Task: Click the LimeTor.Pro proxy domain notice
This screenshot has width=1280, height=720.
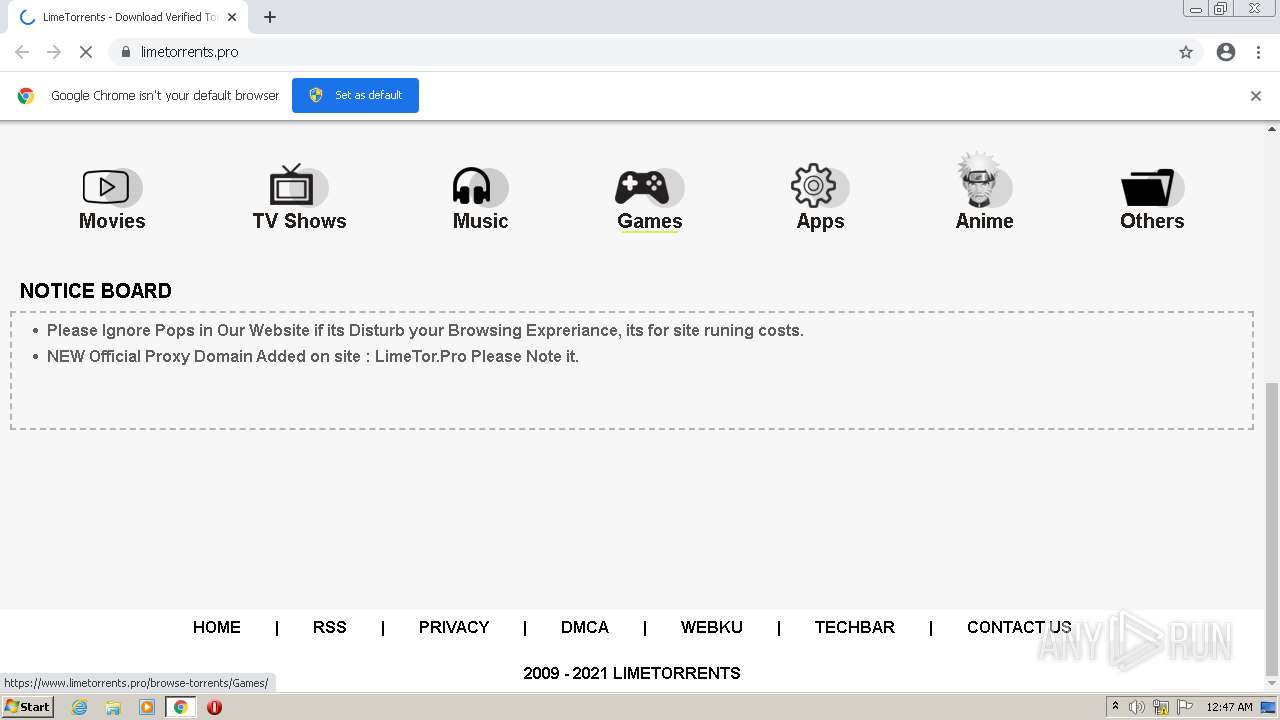Action: (313, 356)
